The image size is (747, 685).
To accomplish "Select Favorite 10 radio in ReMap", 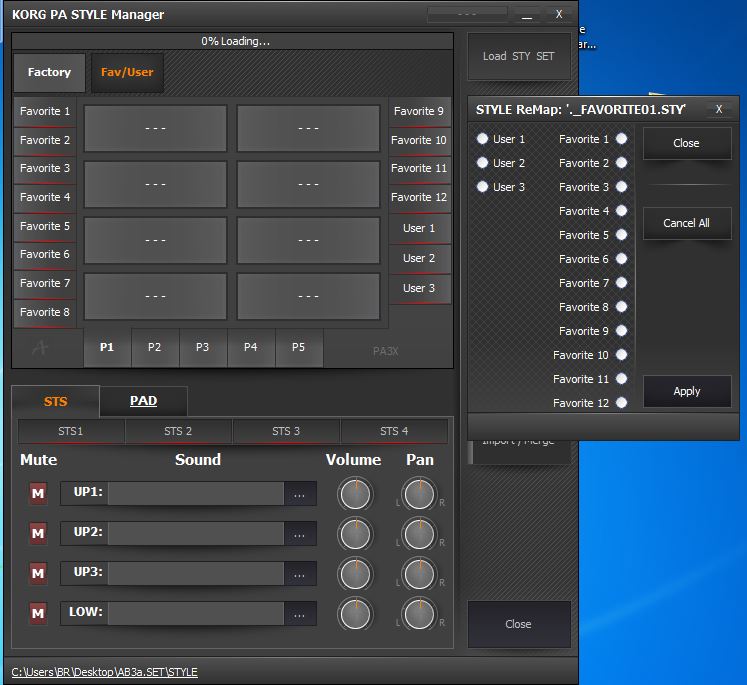I will coord(621,354).
